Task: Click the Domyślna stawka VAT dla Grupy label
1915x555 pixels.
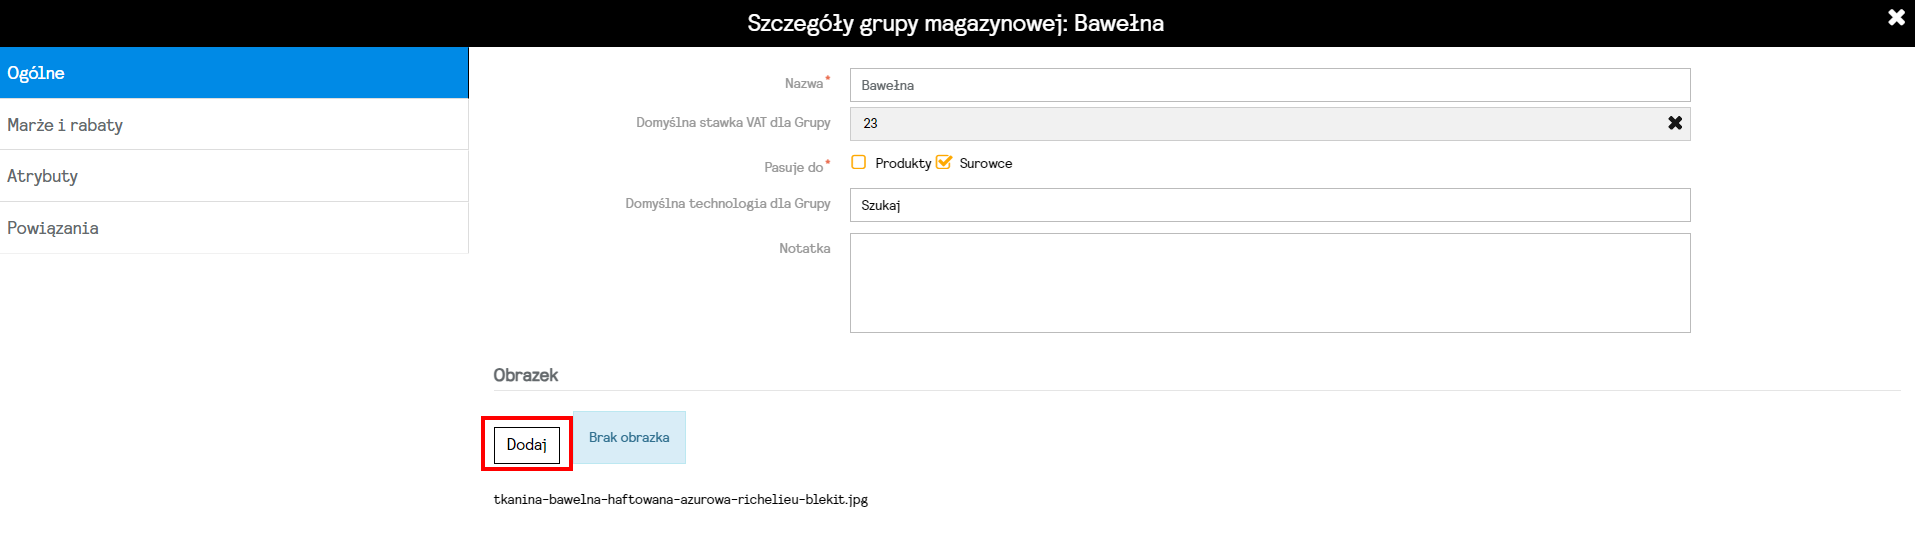Action: 733,123
